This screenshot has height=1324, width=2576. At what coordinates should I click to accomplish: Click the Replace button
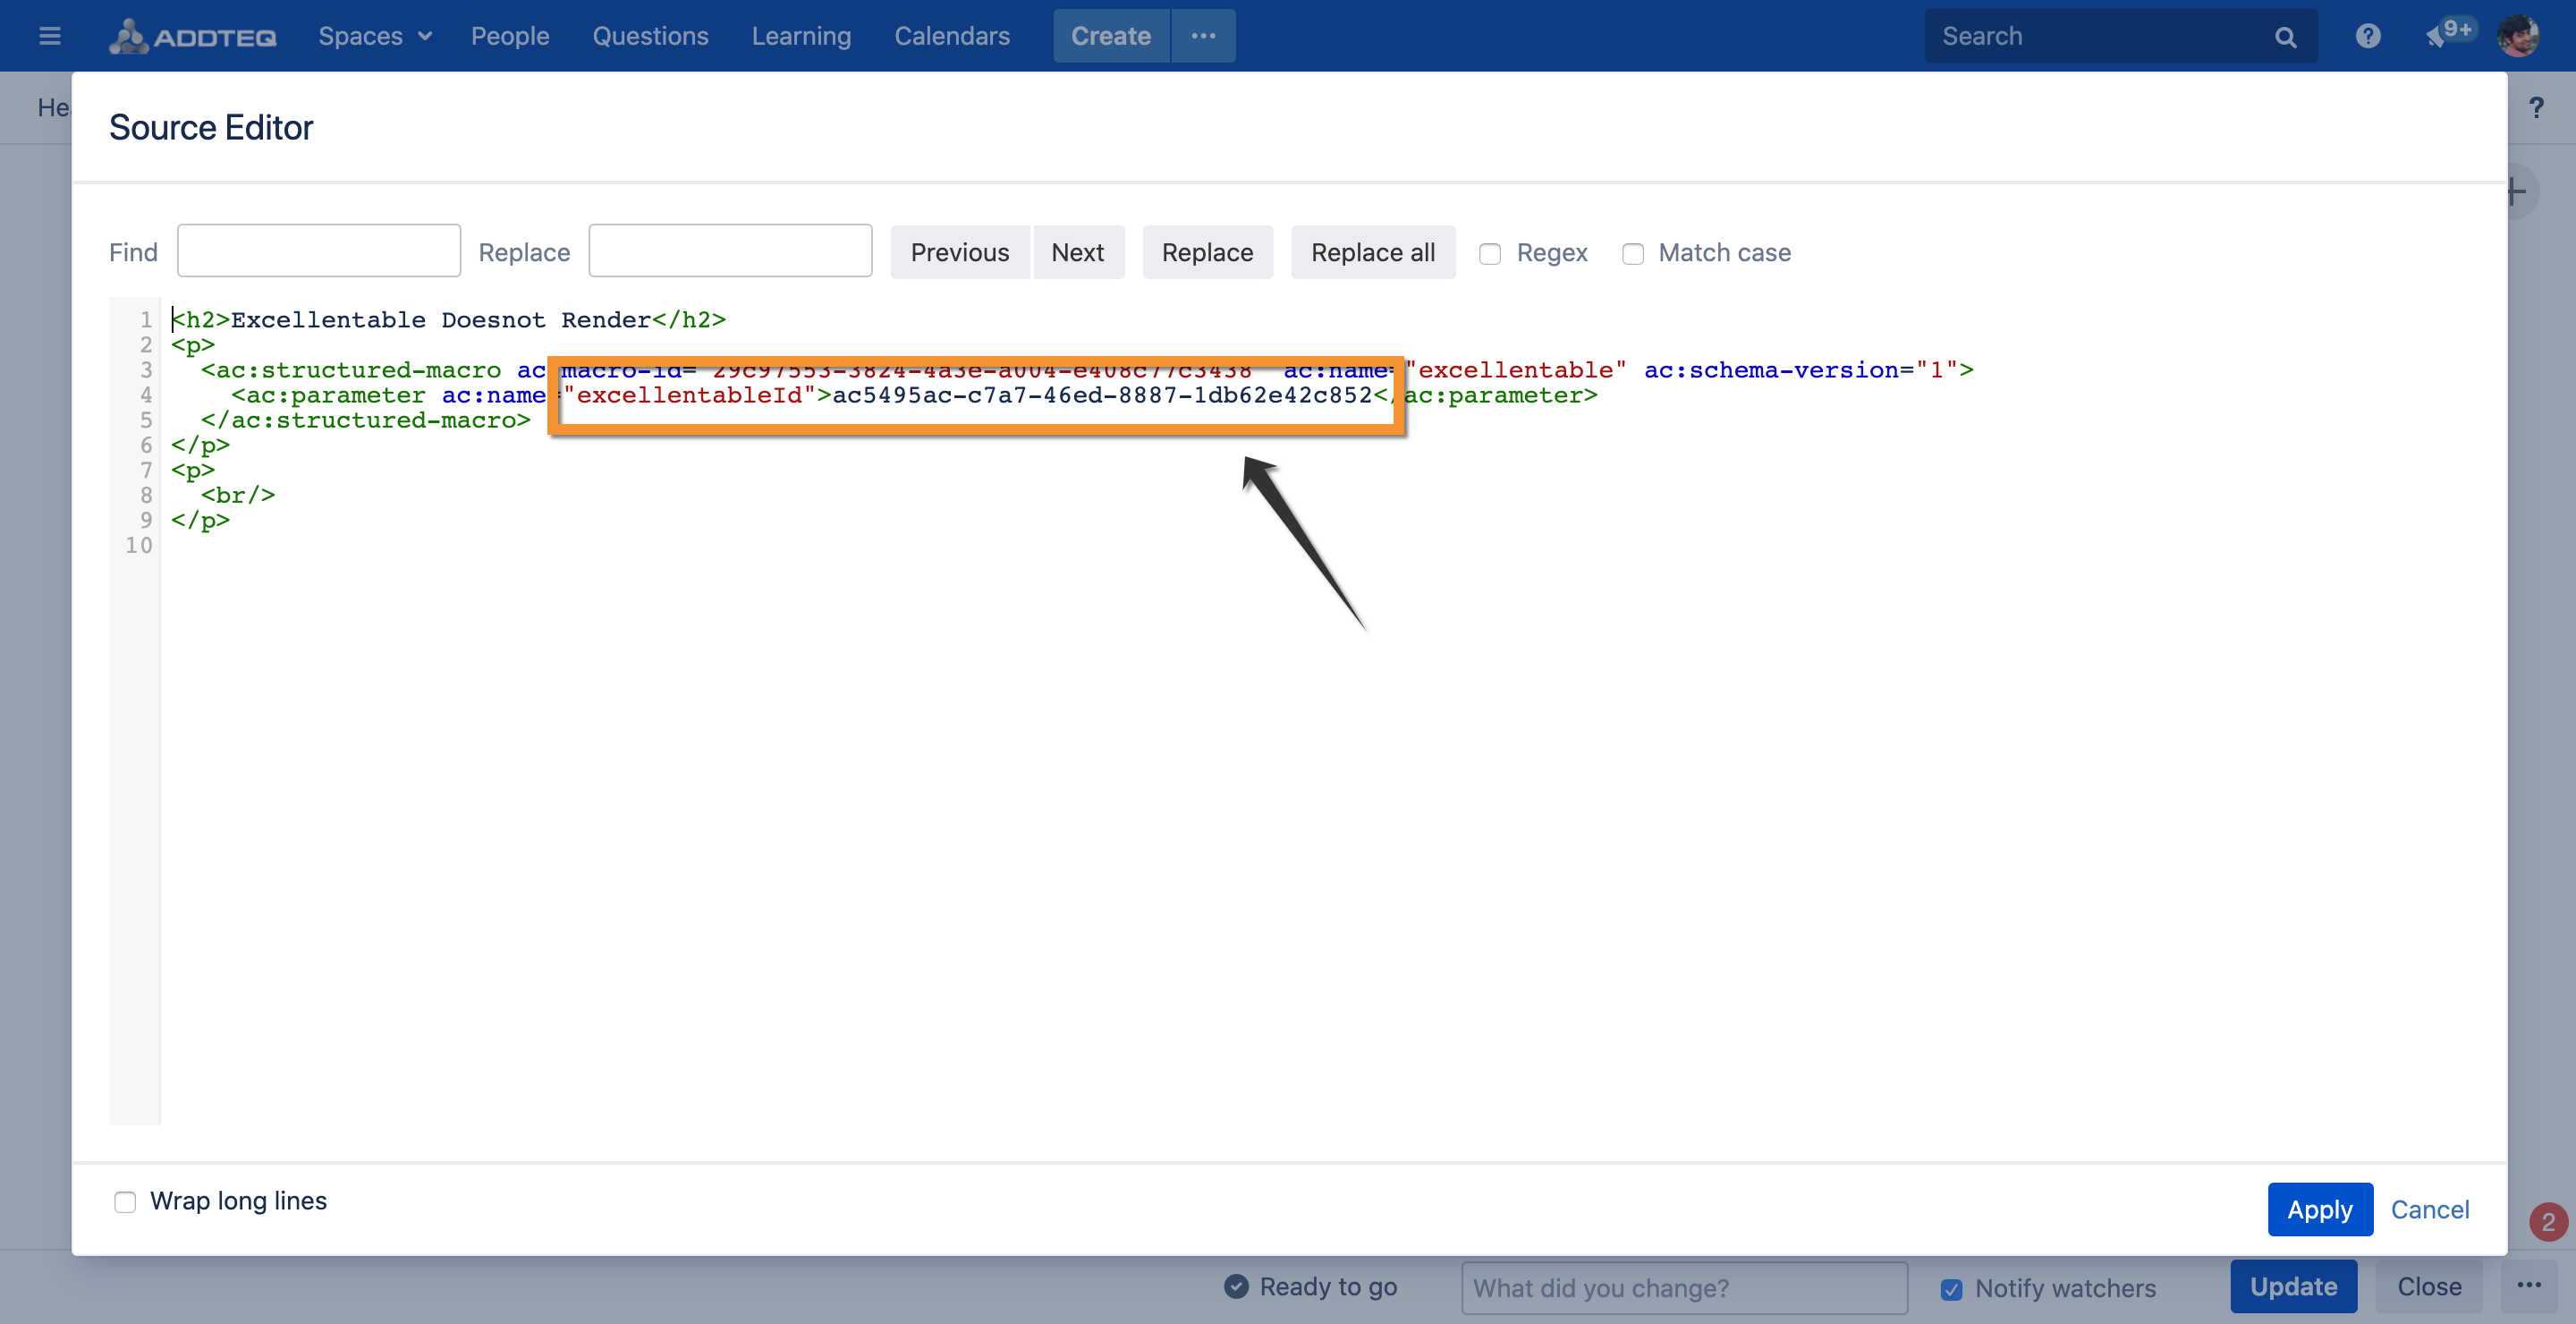(x=1207, y=252)
